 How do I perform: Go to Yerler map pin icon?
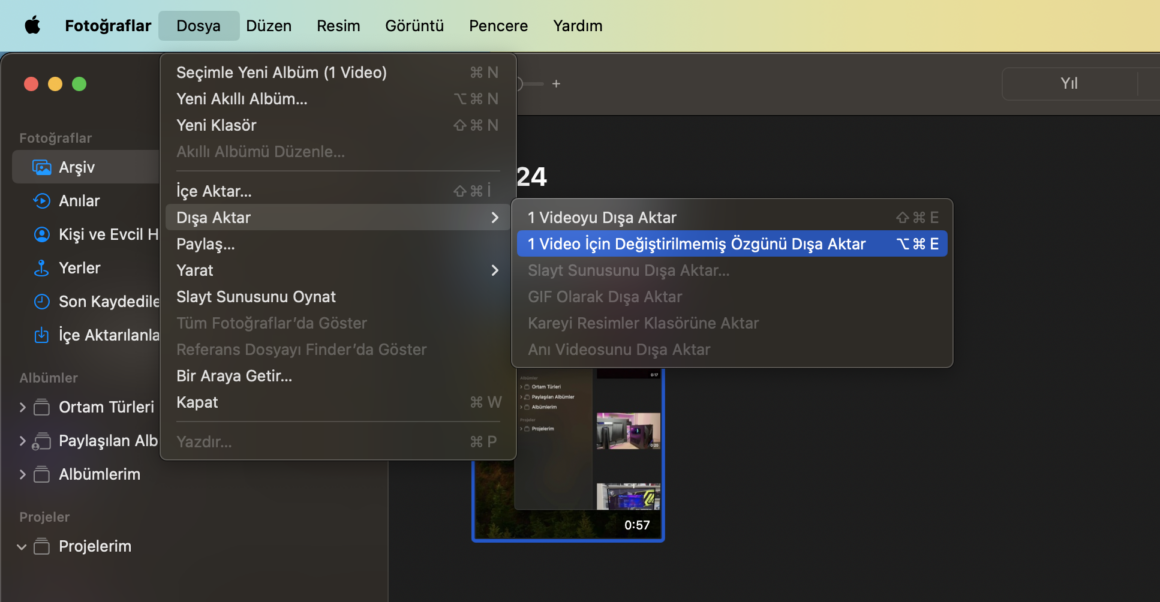pyautogui.click(x=41, y=268)
